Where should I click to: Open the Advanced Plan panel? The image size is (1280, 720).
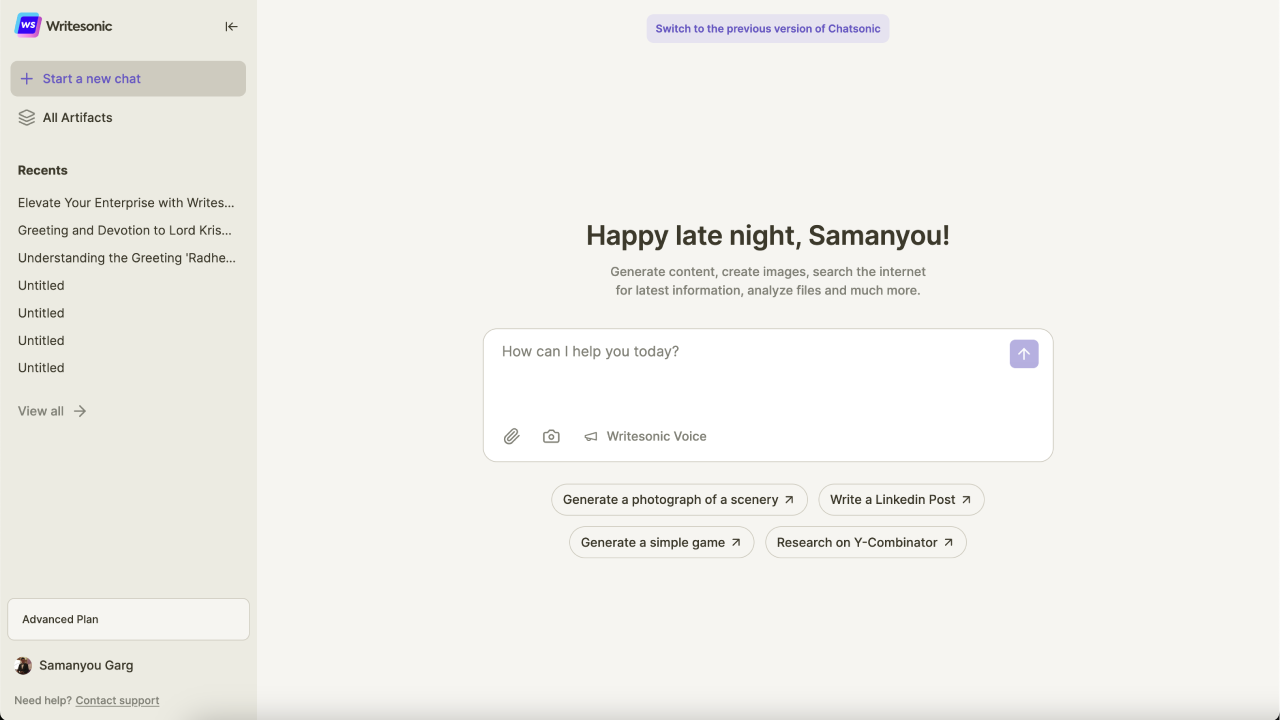(x=128, y=619)
